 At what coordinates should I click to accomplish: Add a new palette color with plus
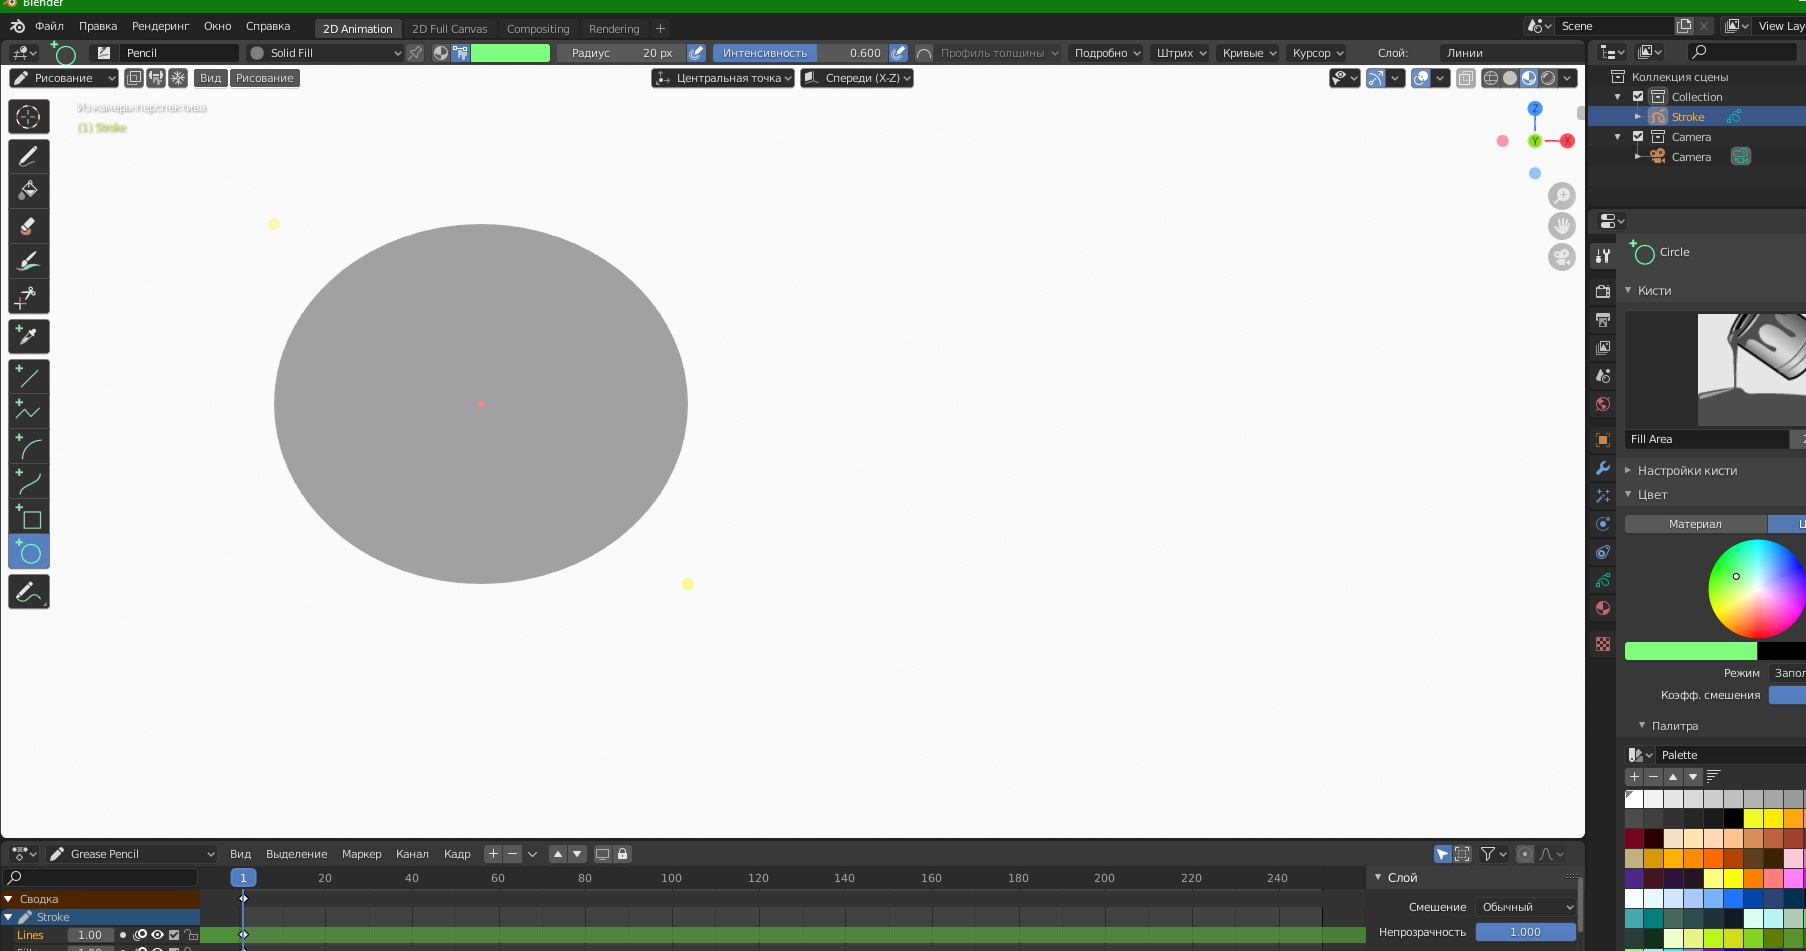pyautogui.click(x=1635, y=777)
